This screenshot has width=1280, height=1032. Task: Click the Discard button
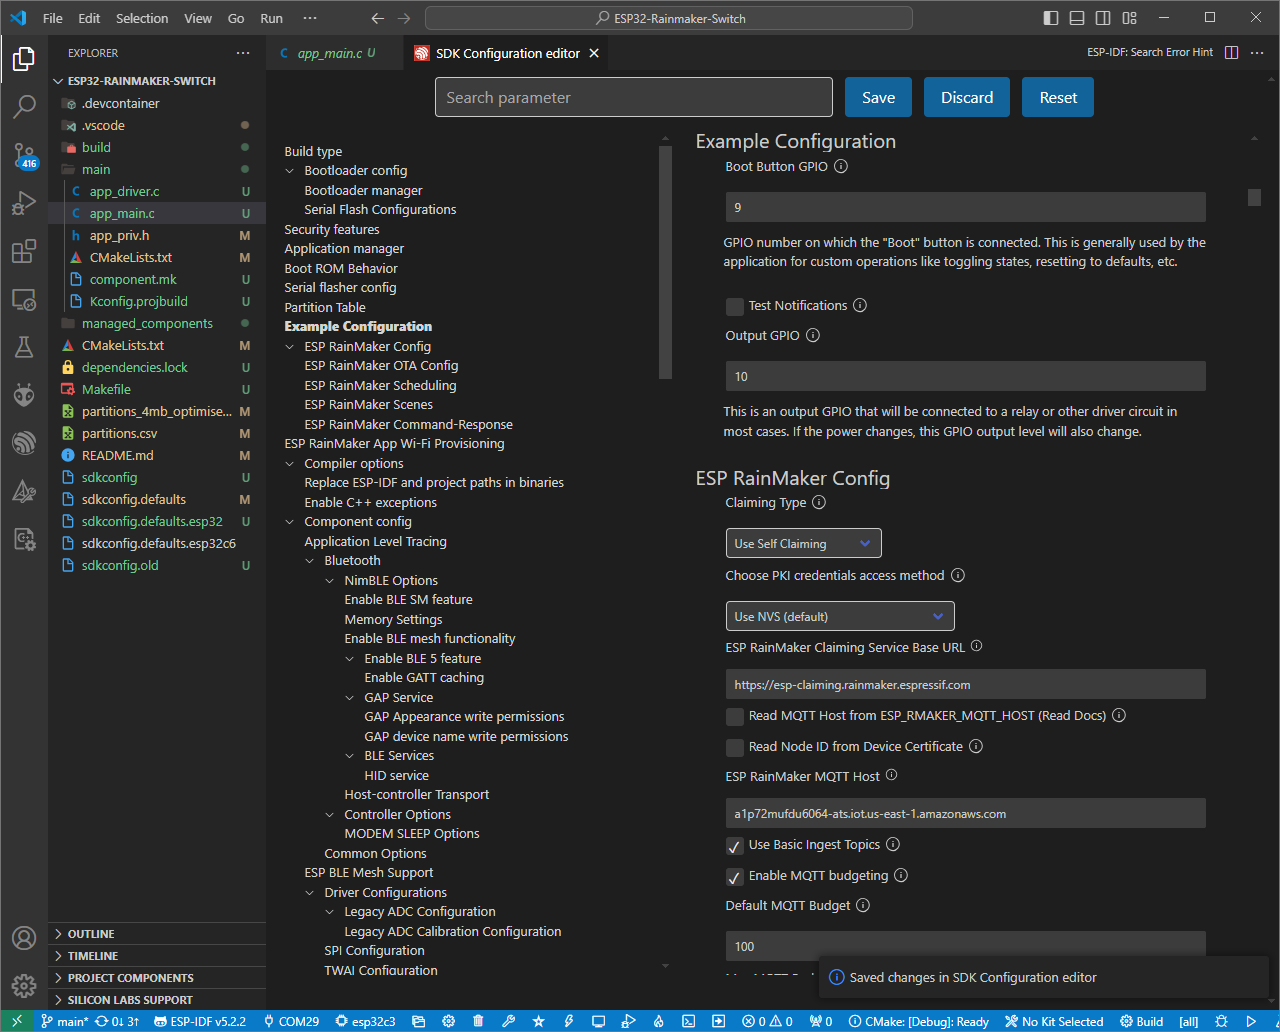[967, 97]
